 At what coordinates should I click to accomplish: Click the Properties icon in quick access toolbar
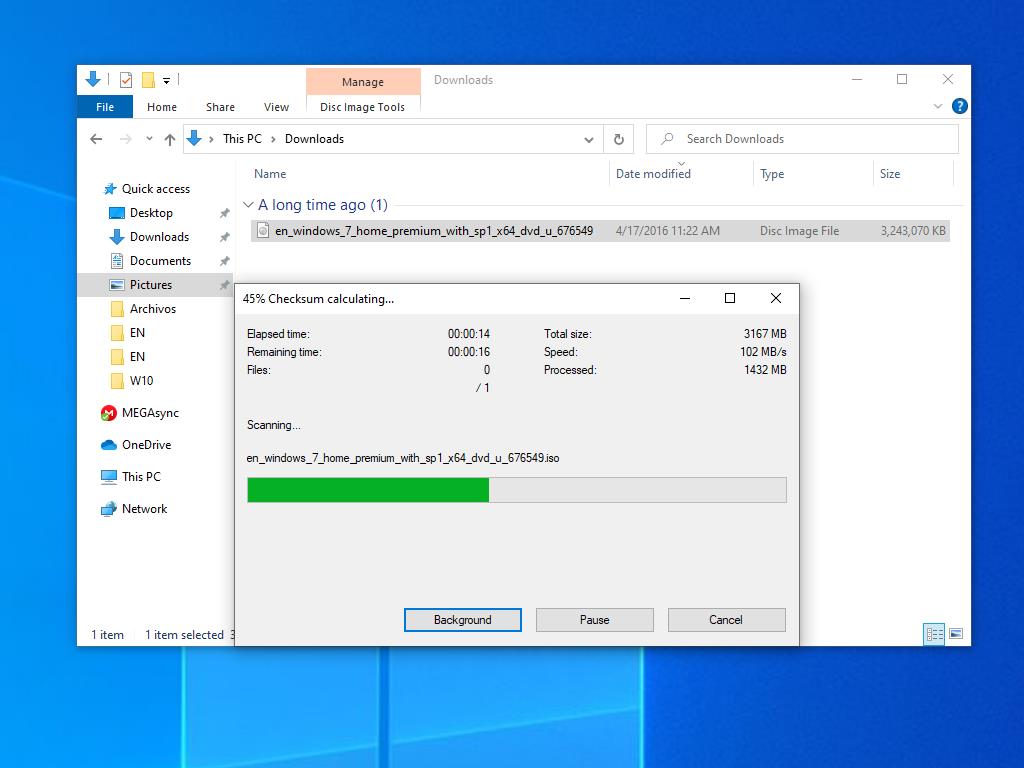(x=126, y=80)
